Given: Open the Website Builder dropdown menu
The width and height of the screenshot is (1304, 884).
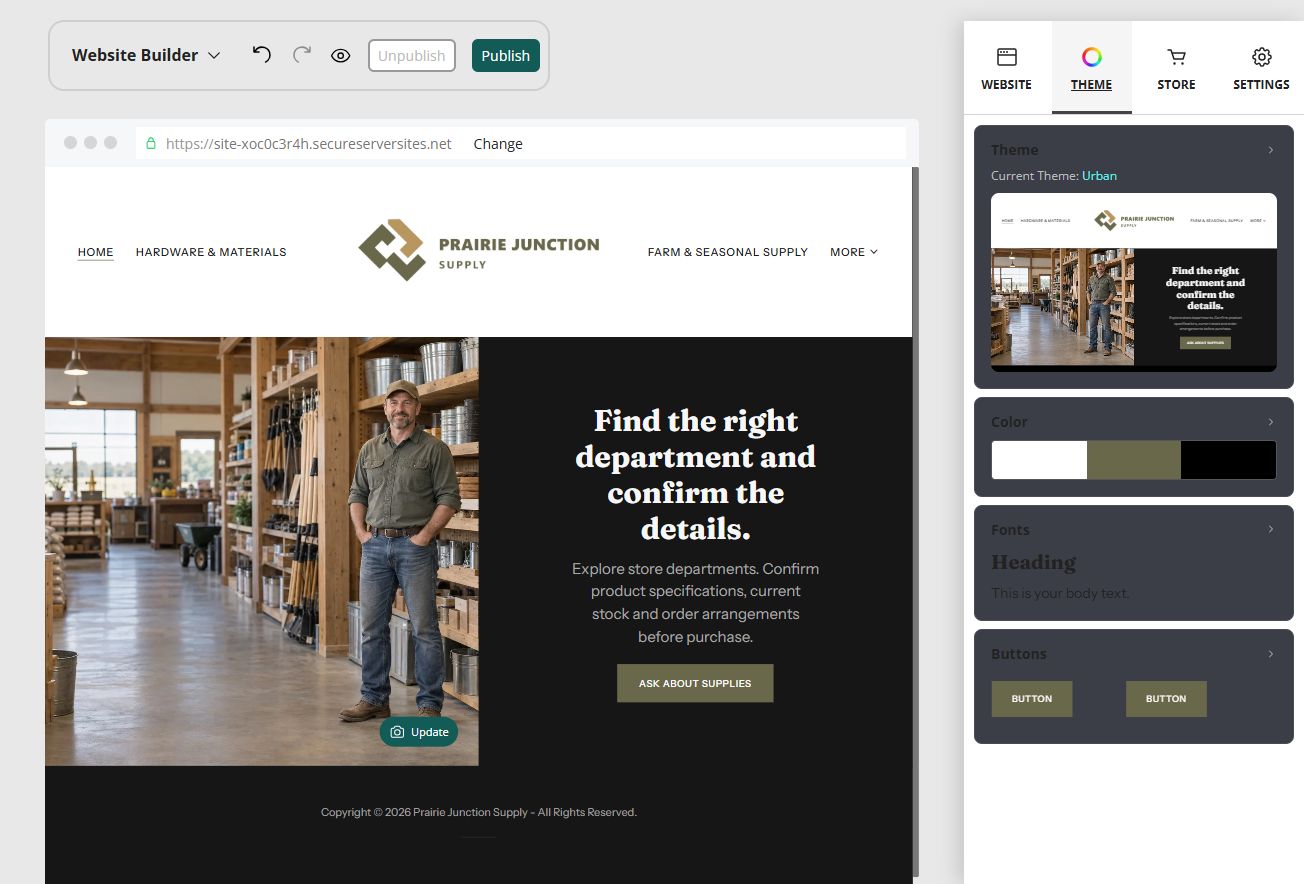Looking at the screenshot, I should point(146,55).
